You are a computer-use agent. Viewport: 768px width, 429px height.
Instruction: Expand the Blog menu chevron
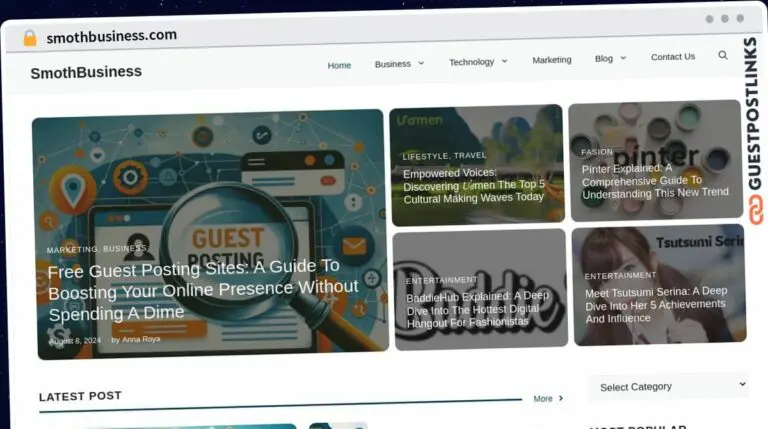coord(623,58)
